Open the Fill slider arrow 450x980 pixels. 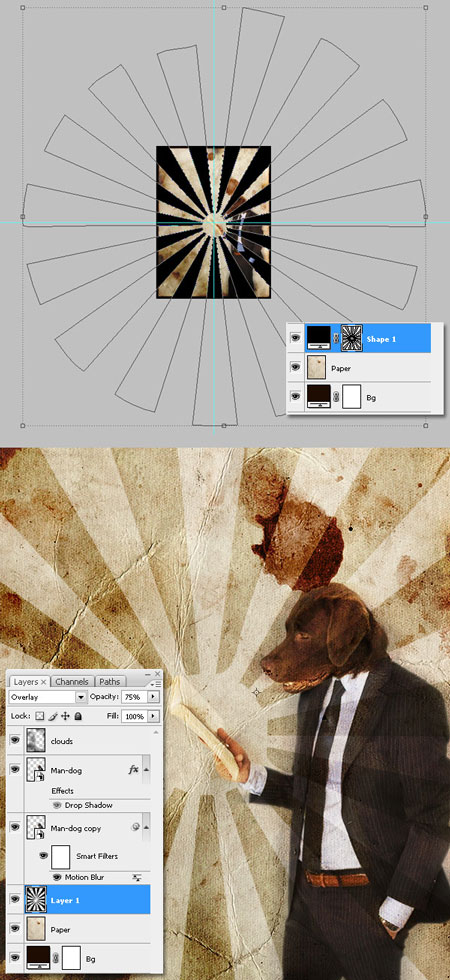tap(154, 716)
